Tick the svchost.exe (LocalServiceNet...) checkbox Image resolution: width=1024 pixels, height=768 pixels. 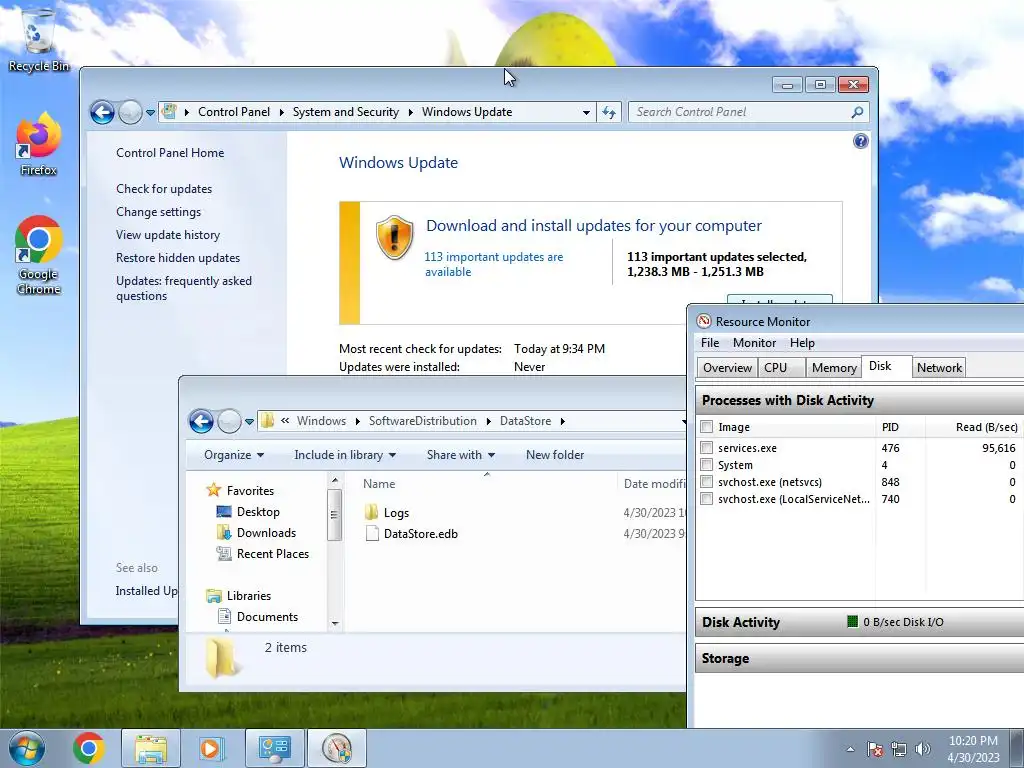[x=706, y=498]
